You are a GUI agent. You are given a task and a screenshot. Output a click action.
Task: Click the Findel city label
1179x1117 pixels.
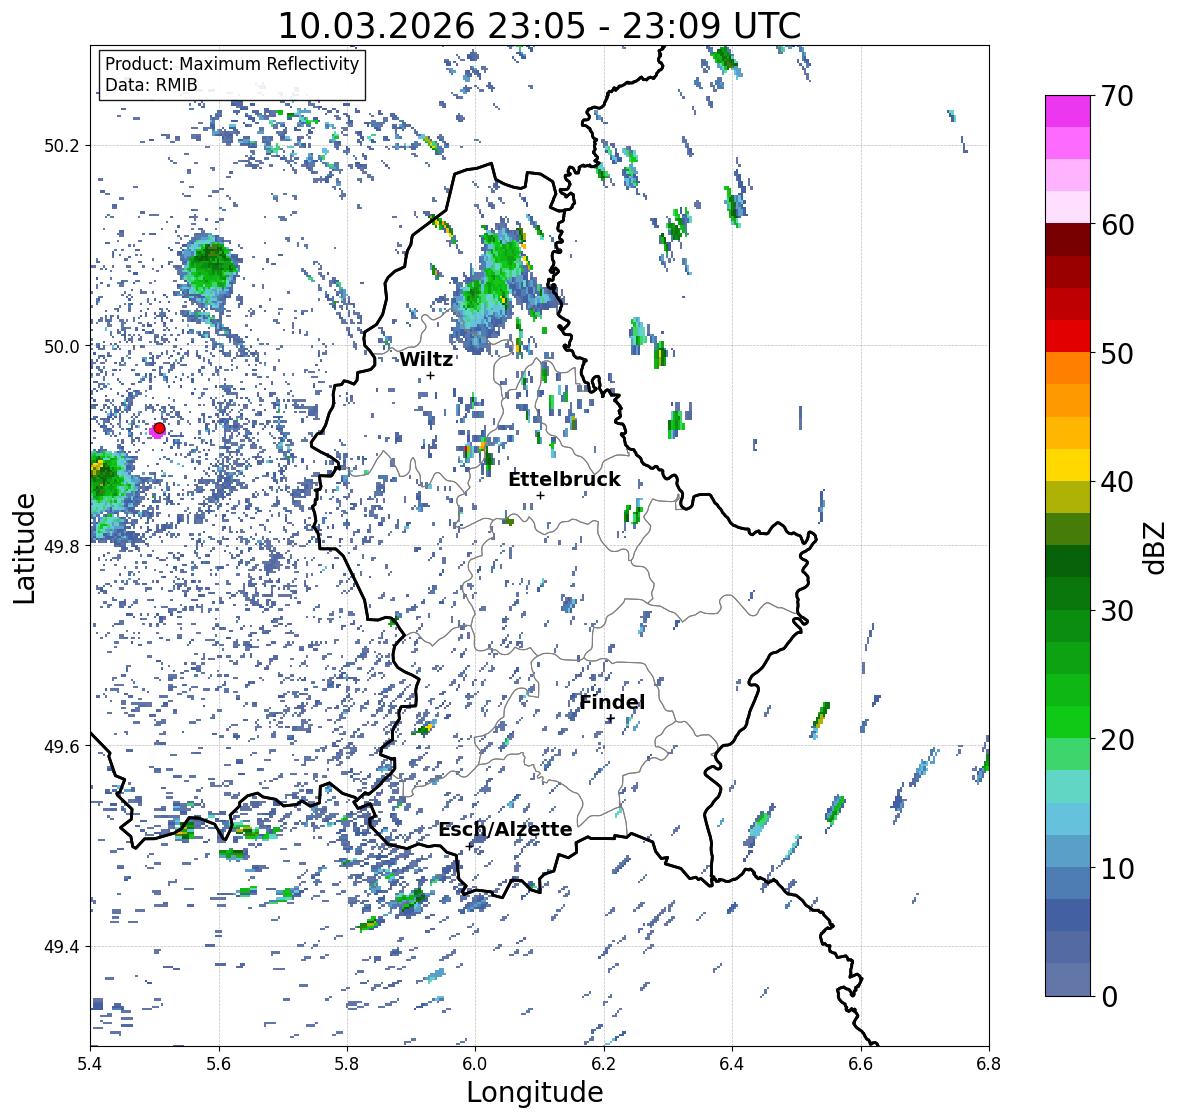pos(612,702)
